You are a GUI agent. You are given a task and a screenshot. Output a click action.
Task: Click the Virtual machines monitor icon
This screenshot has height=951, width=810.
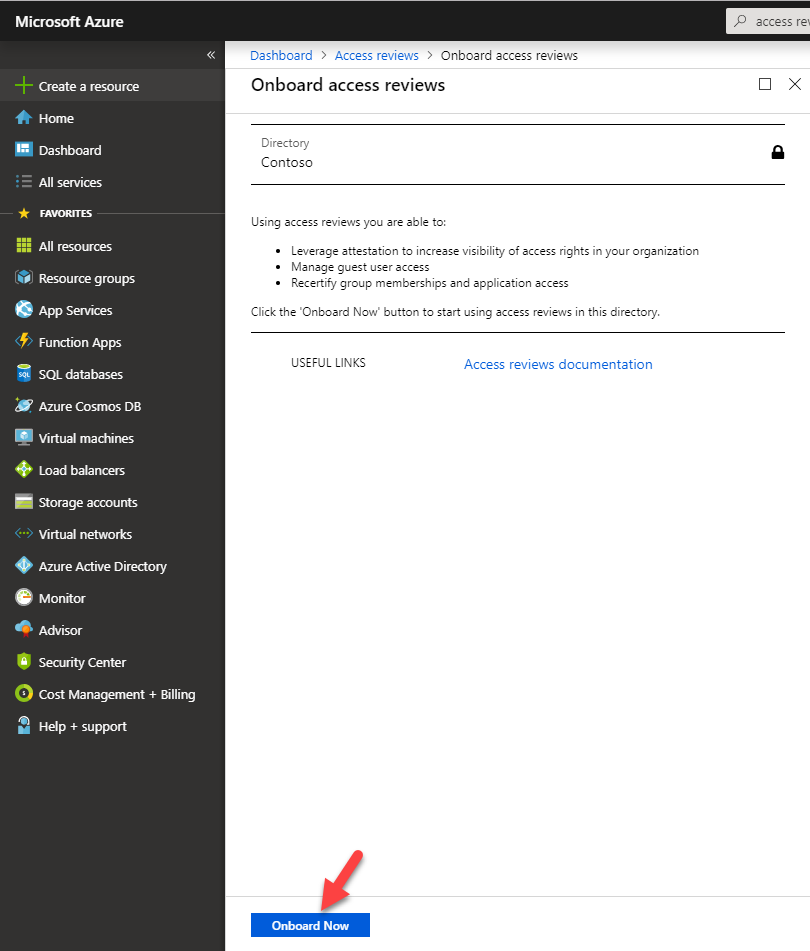(x=24, y=437)
